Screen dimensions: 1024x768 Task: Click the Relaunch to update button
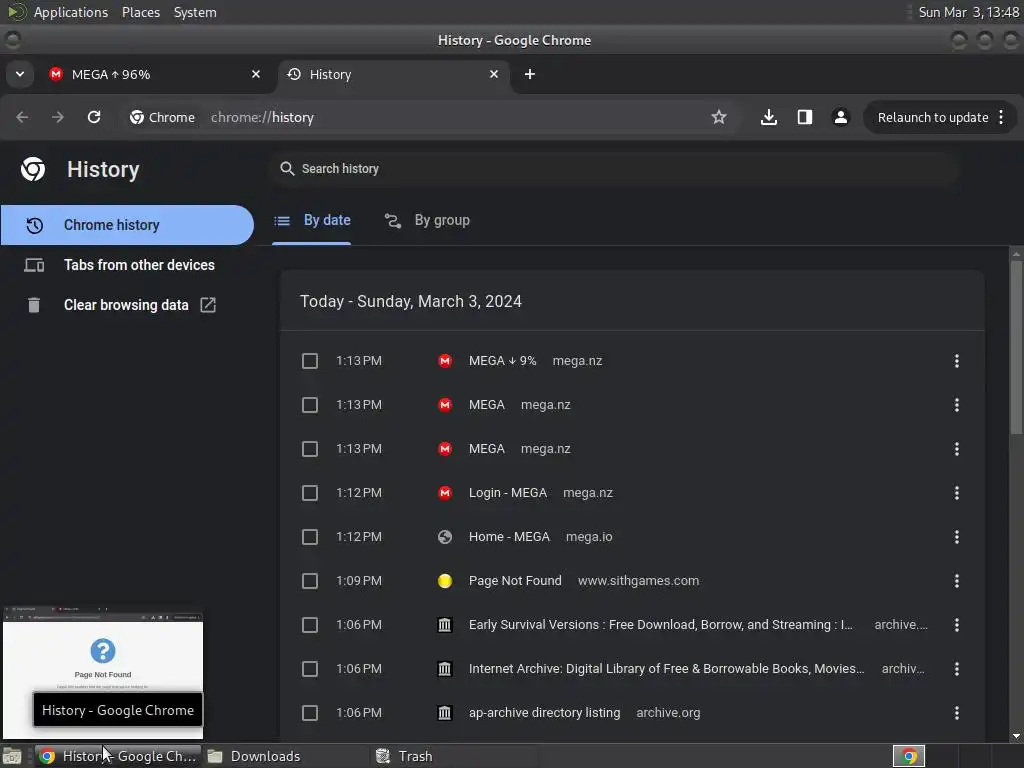click(933, 118)
